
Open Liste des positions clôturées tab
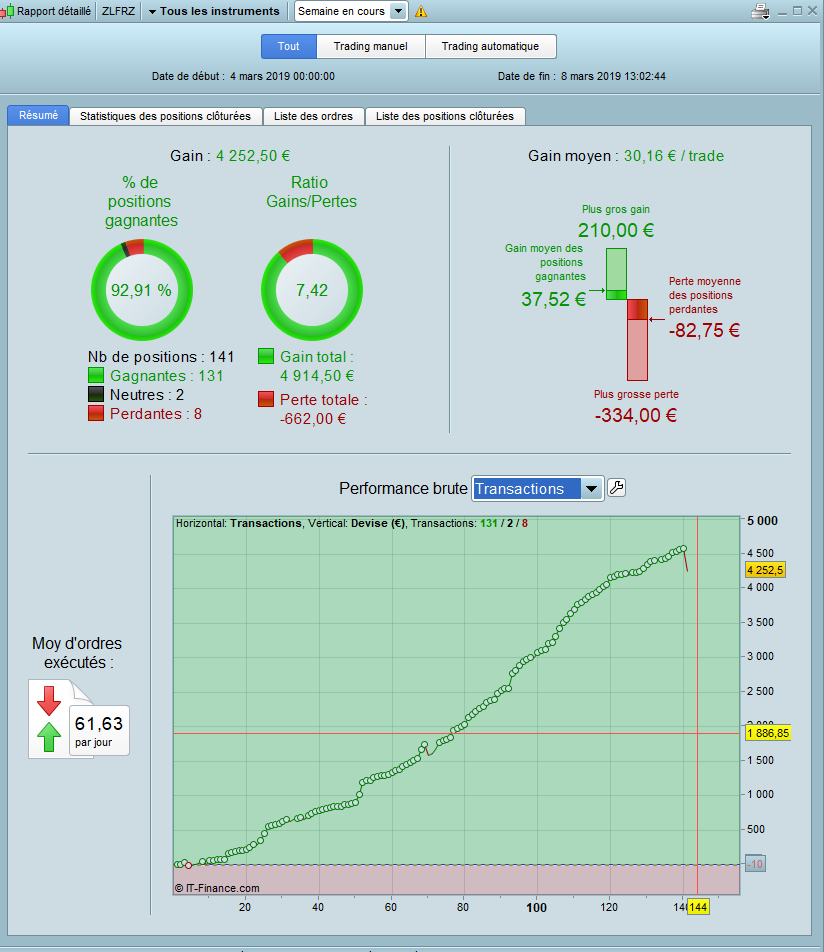coord(444,116)
